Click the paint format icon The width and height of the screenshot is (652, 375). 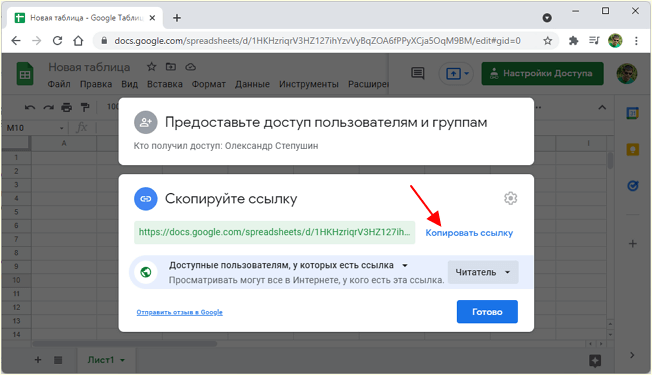tap(85, 107)
